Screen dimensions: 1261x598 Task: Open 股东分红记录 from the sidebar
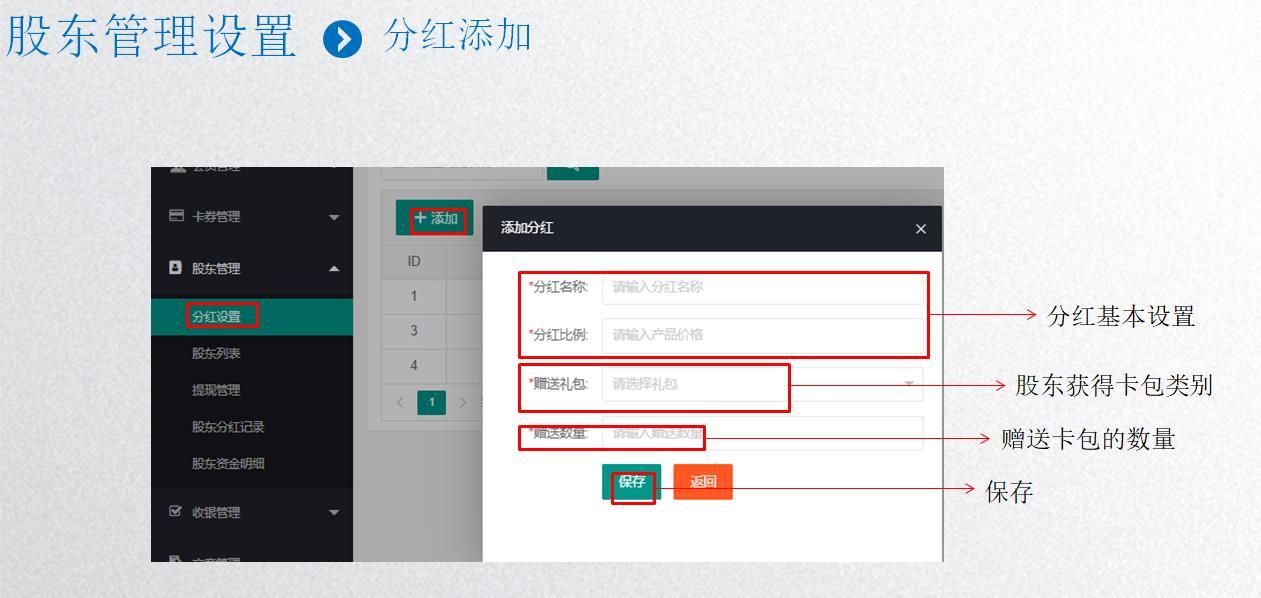(x=228, y=427)
